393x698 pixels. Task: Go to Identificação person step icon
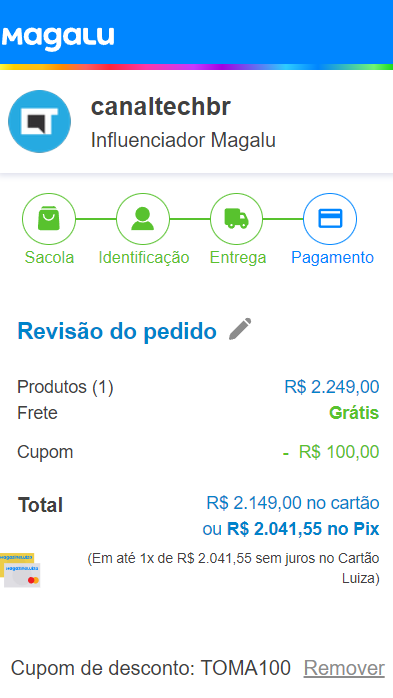coord(142,219)
